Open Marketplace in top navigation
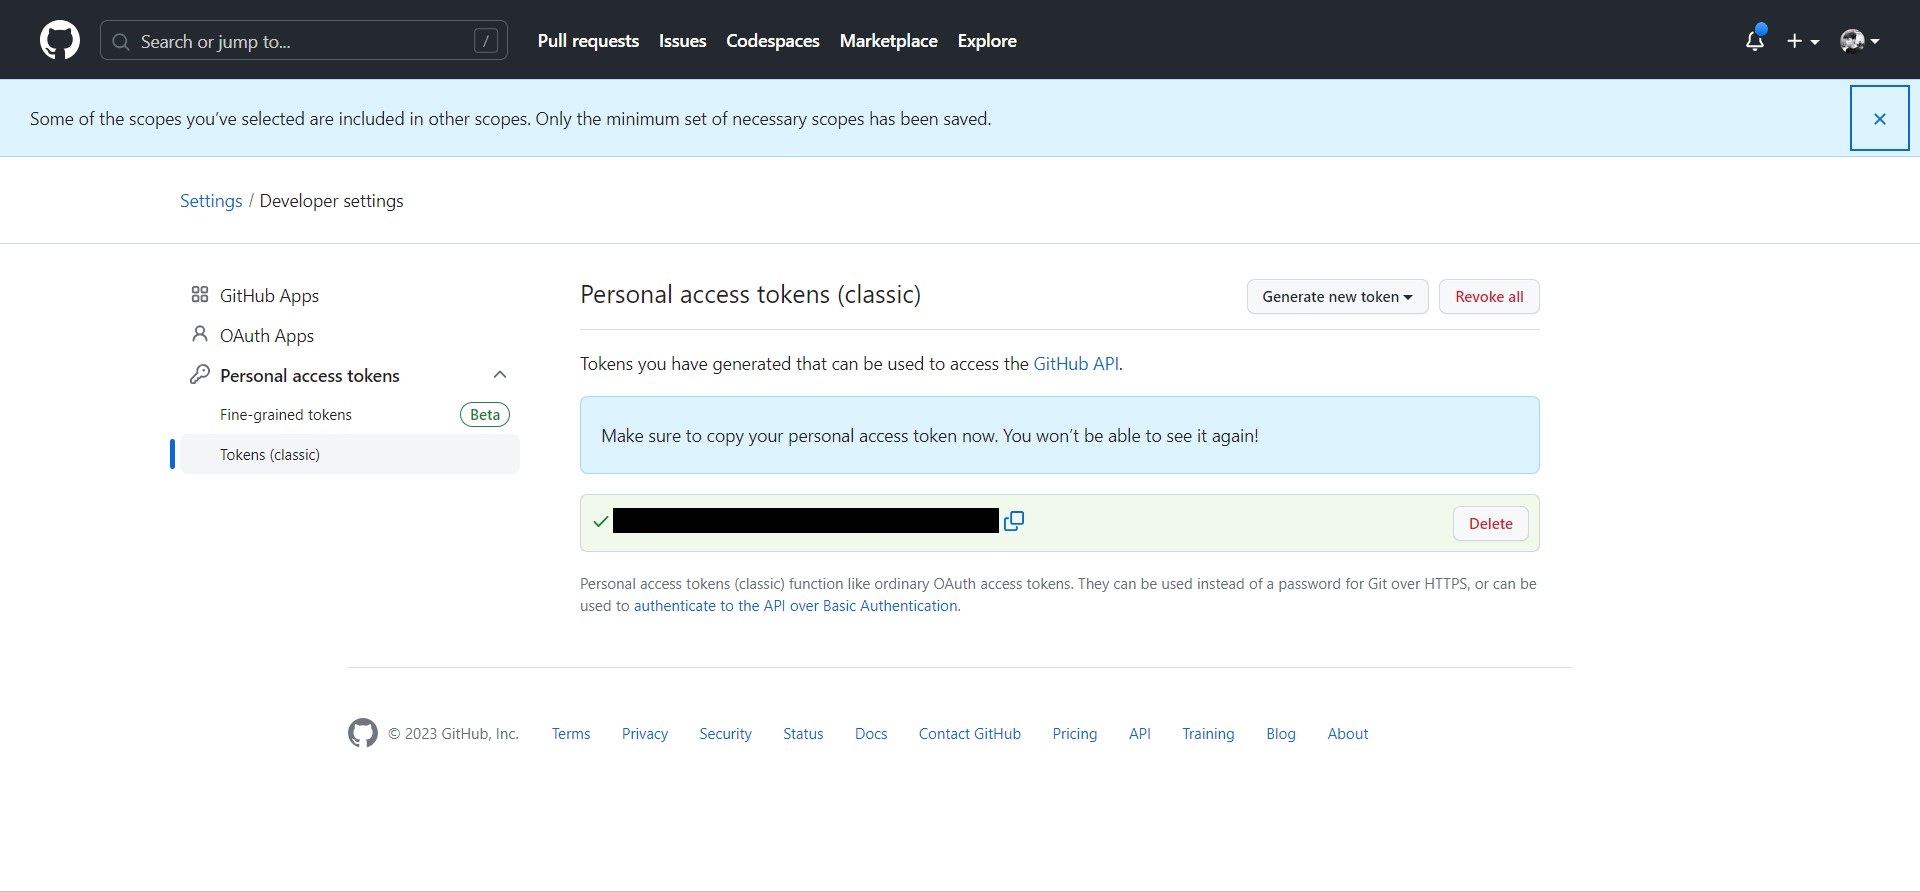Image resolution: width=1920 pixels, height=892 pixels. point(889,41)
